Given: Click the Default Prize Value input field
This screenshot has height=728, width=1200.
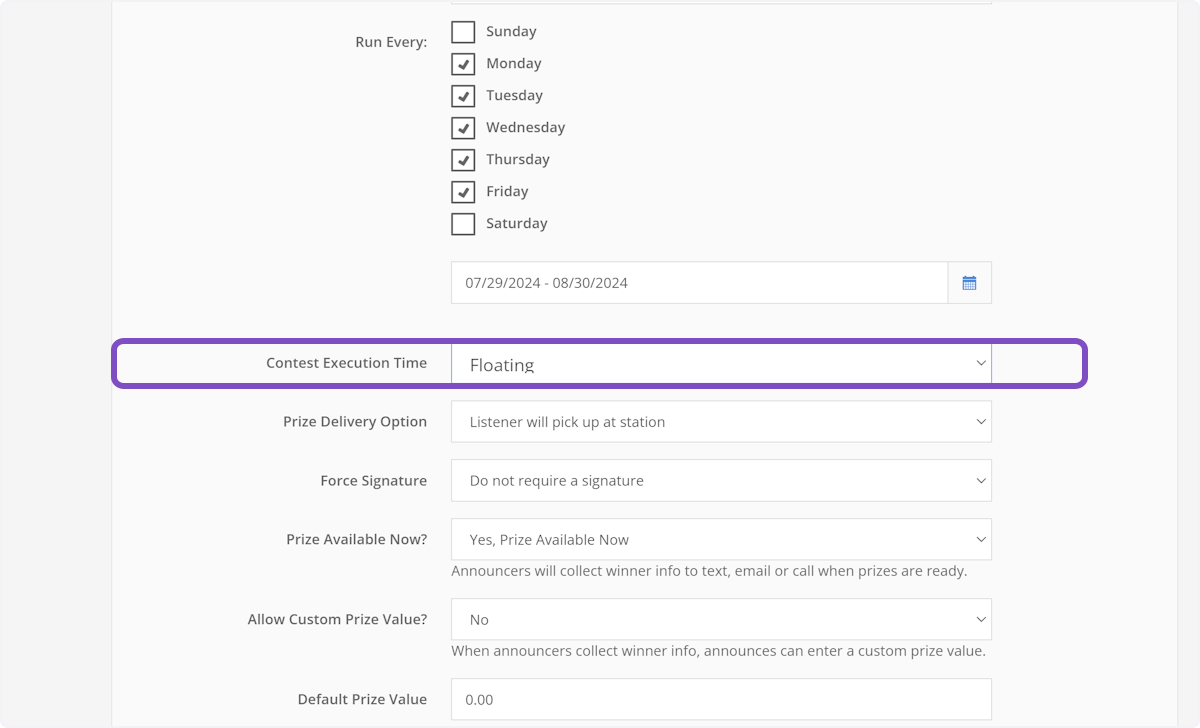Looking at the screenshot, I should (720, 700).
